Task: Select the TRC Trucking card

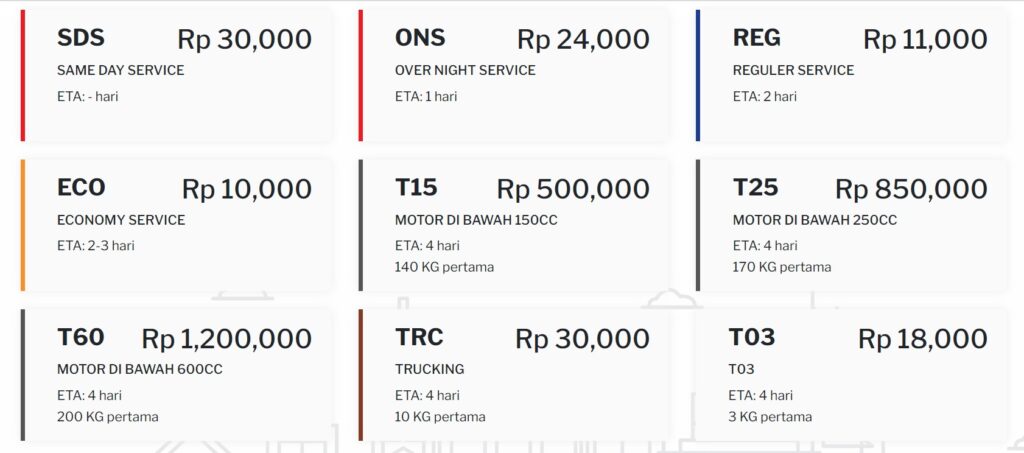Action: (x=514, y=375)
